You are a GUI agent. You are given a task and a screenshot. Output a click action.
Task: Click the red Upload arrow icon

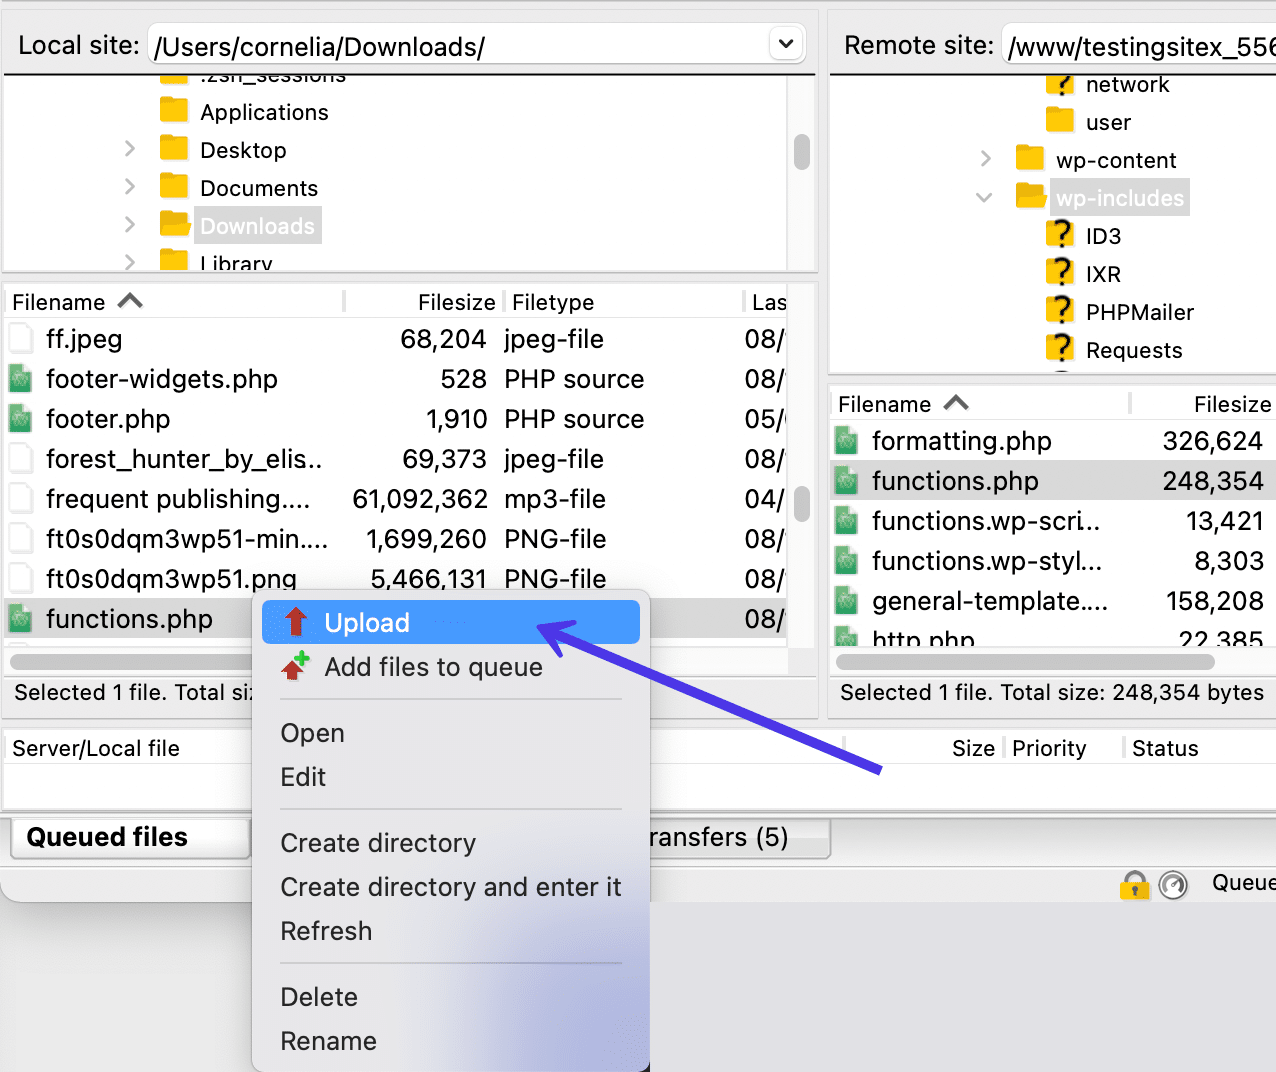(296, 622)
